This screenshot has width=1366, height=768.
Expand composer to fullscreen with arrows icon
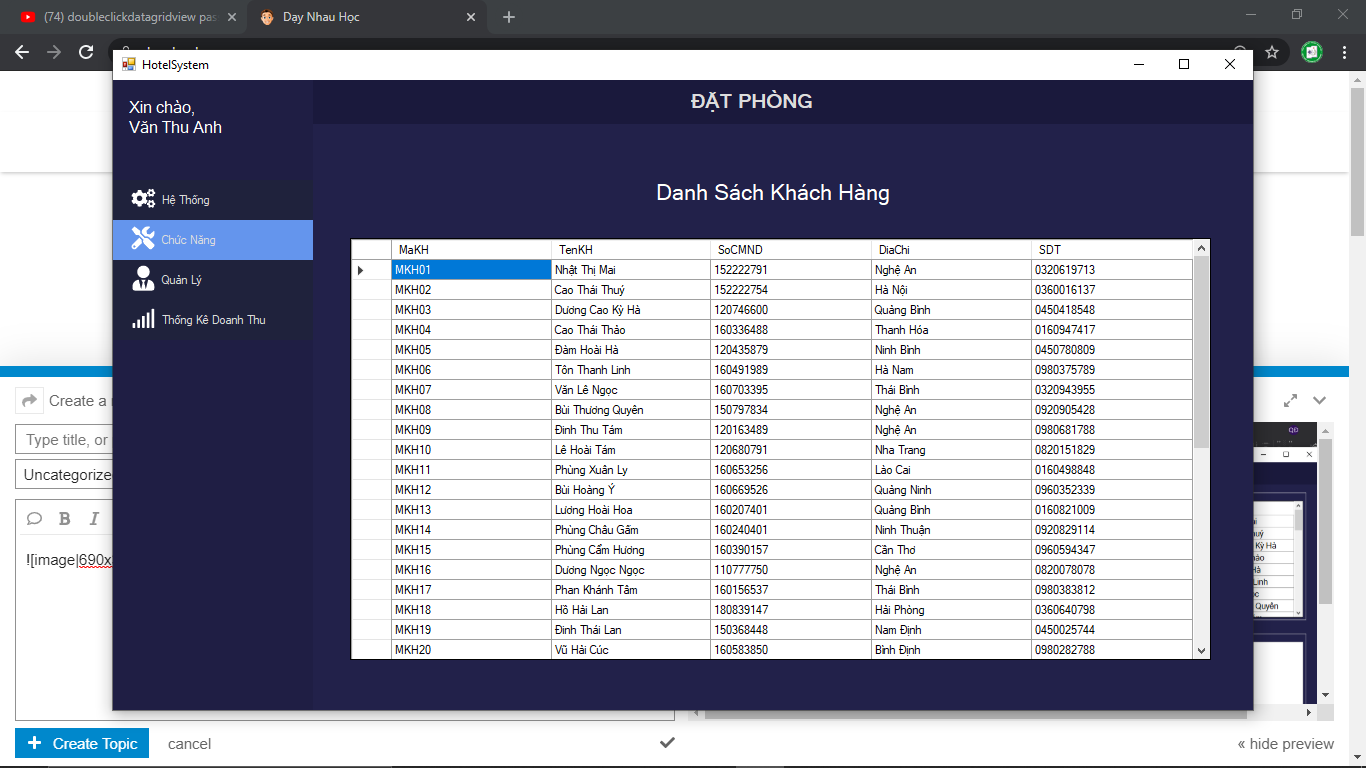pos(1291,400)
